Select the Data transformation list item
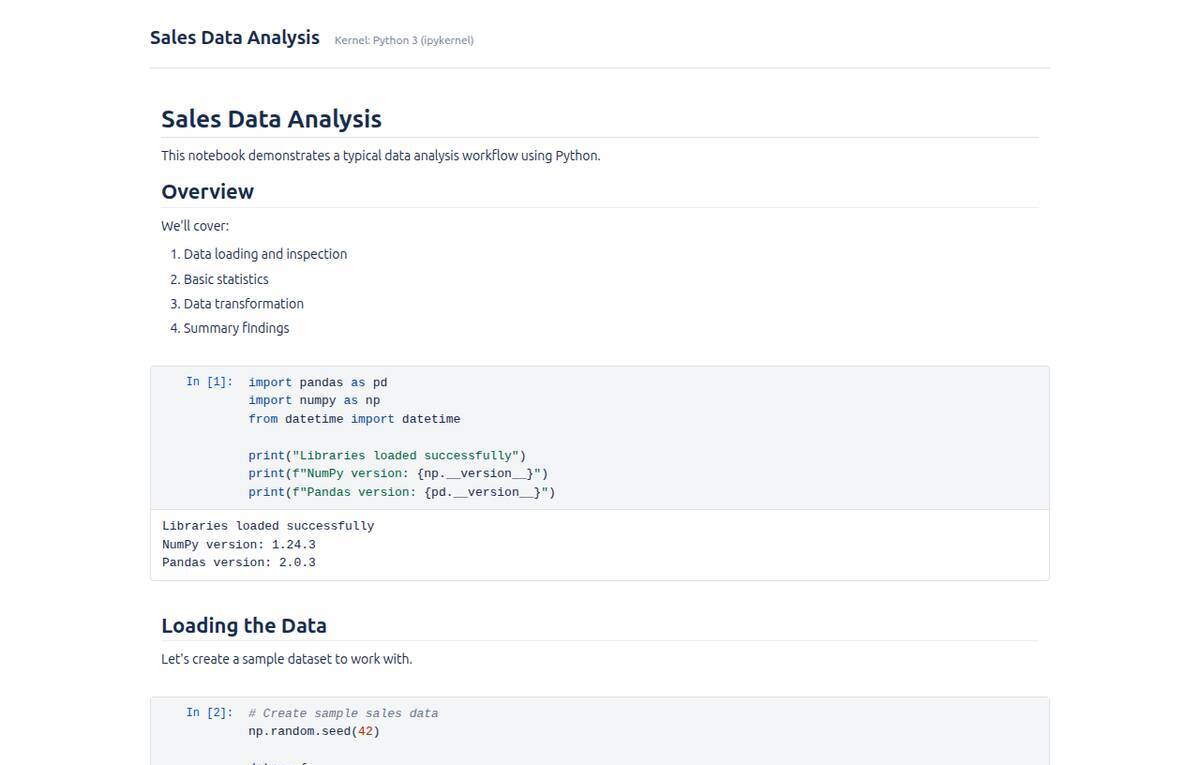Image resolution: width=1200 pixels, height=765 pixels. [x=243, y=303]
